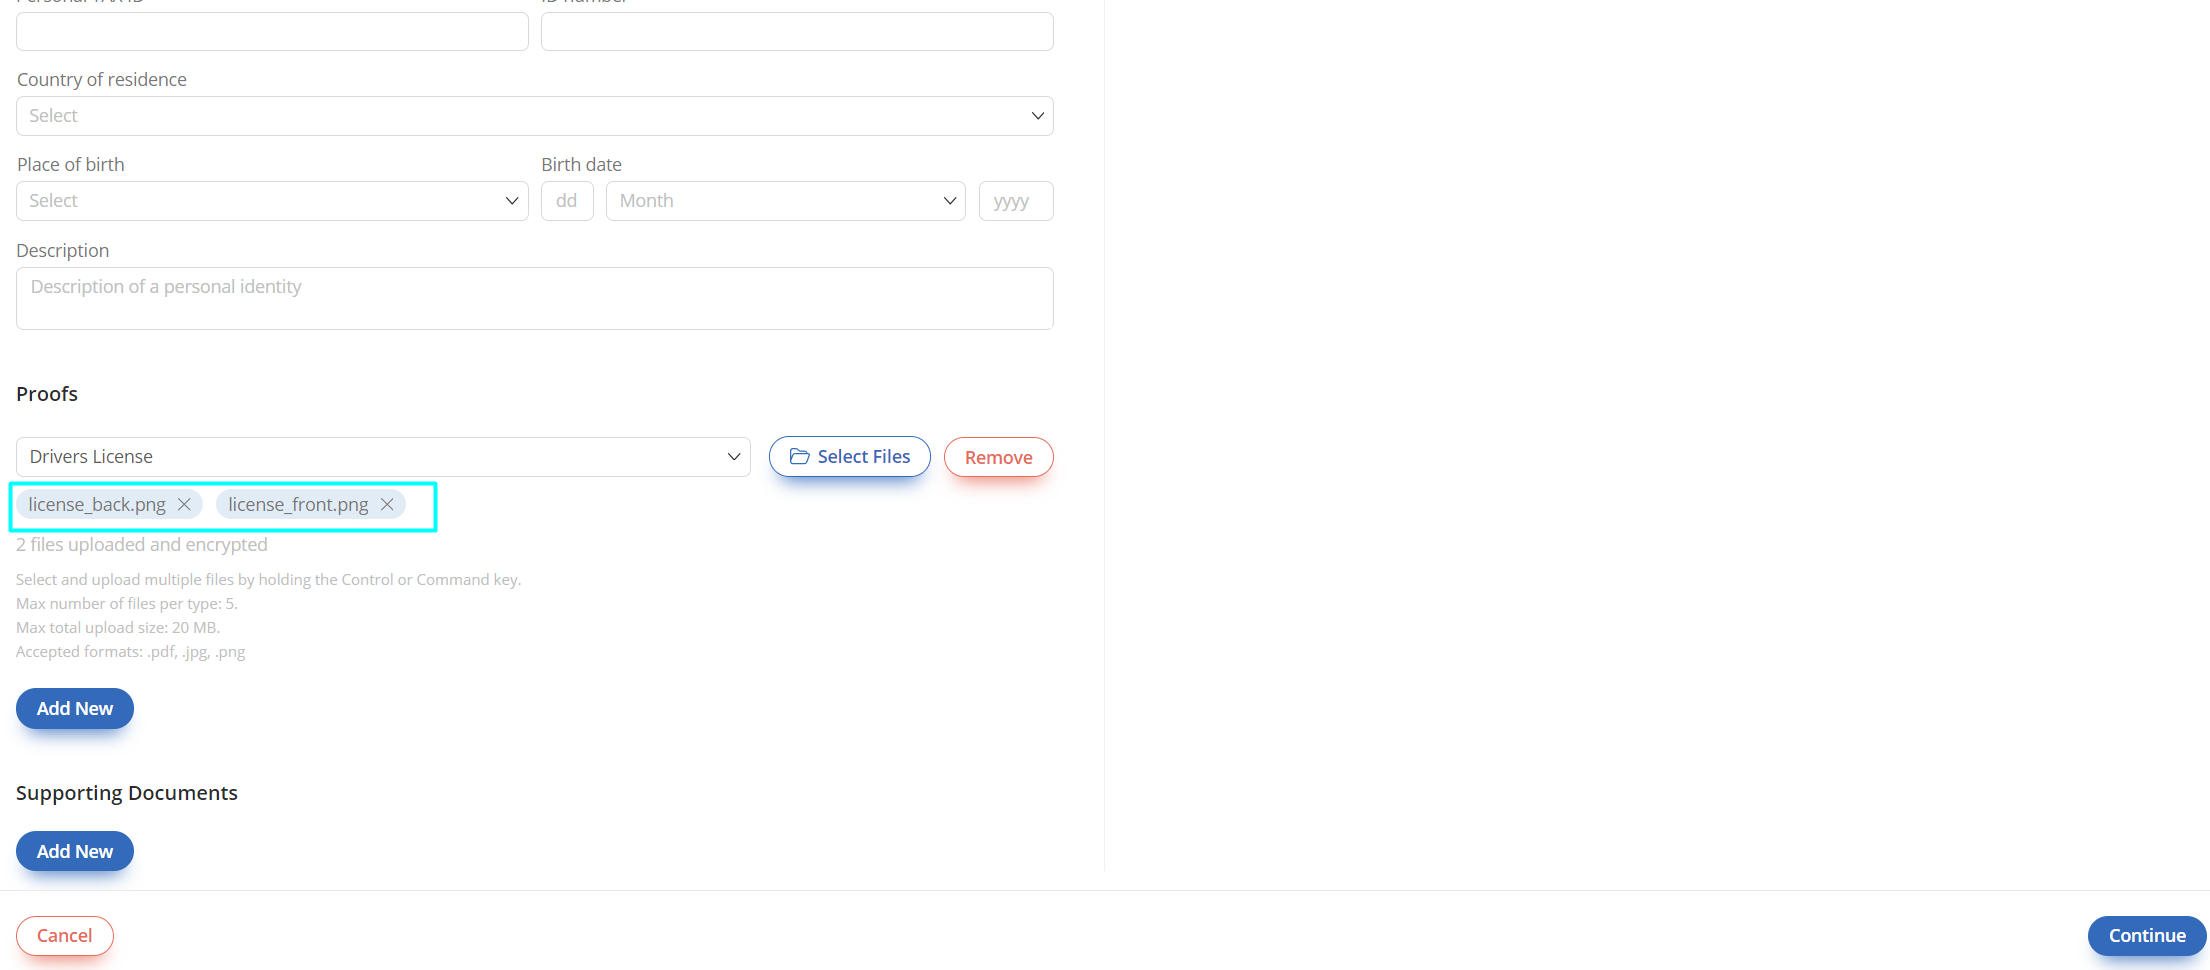Click the 'Max number of files per type: 5.' note

click(127, 604)
